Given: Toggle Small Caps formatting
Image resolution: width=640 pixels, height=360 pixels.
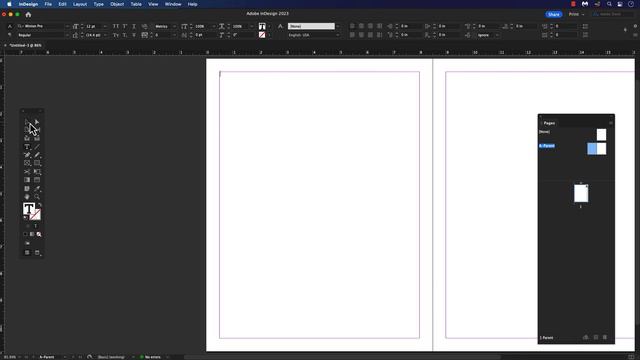Looking at the screenshot, I should [x=116, y=35].
